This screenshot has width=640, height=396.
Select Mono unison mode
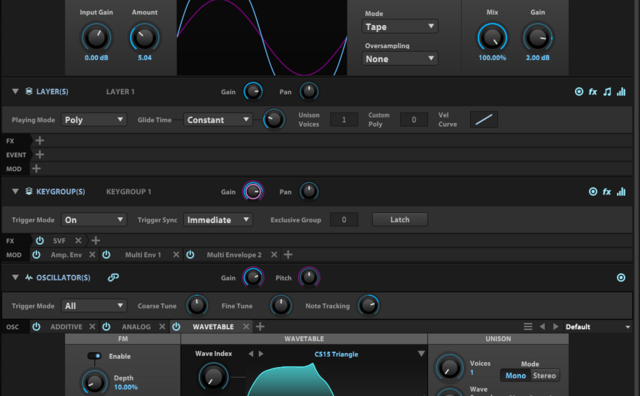[516, 375]
